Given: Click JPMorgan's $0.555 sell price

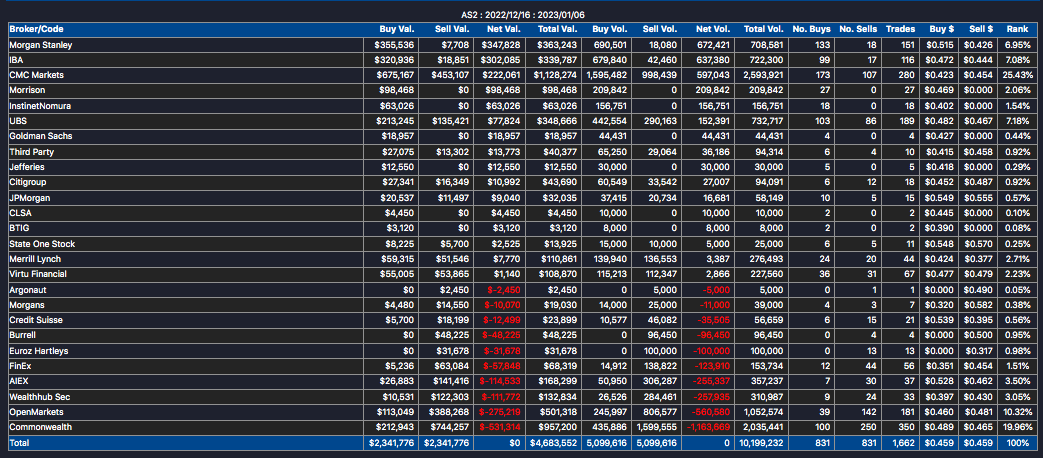Looking at the screenshot, I should click(x=980, y=197).
